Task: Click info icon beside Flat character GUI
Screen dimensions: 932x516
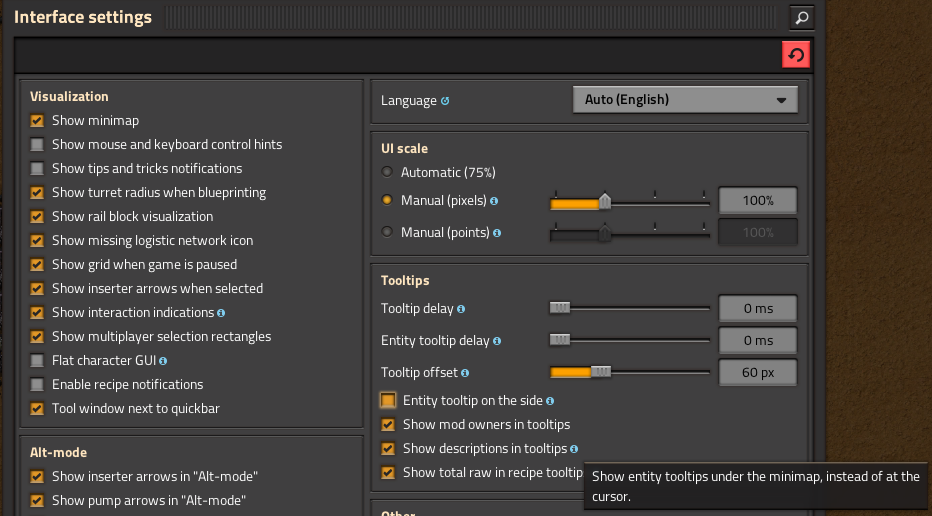Action: pos(163,361)
